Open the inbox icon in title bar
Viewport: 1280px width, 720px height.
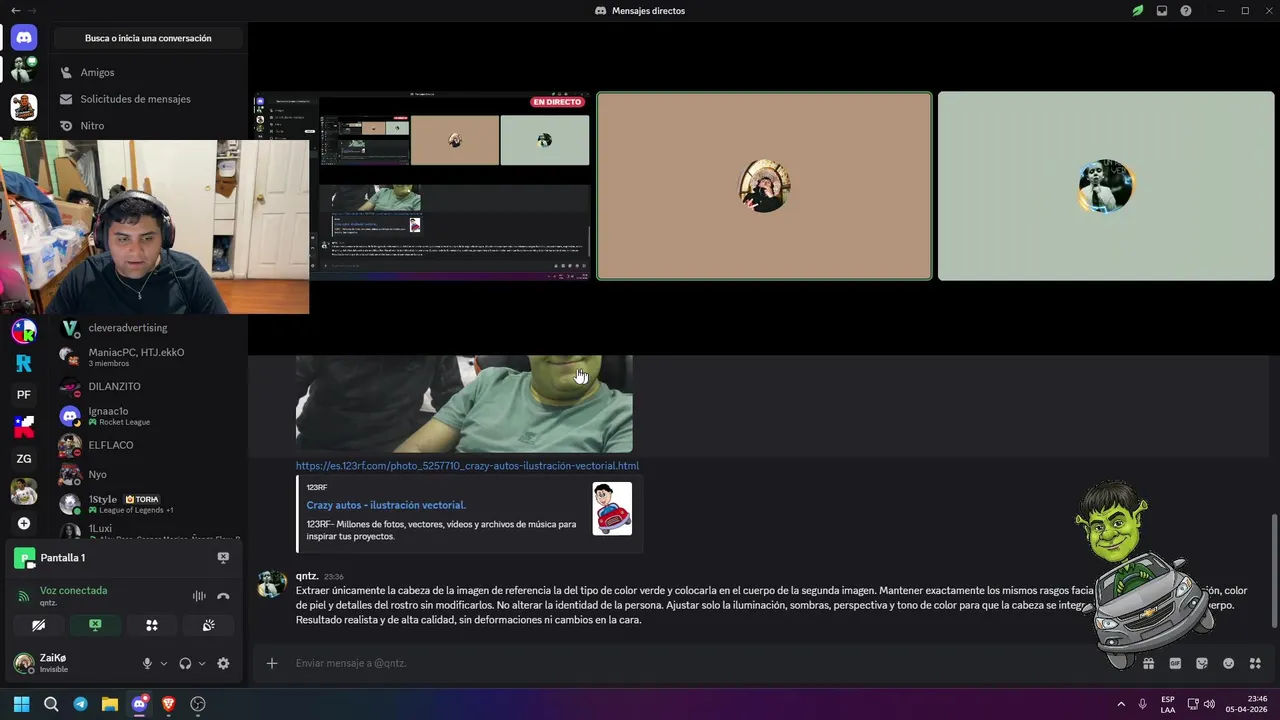1162,11
